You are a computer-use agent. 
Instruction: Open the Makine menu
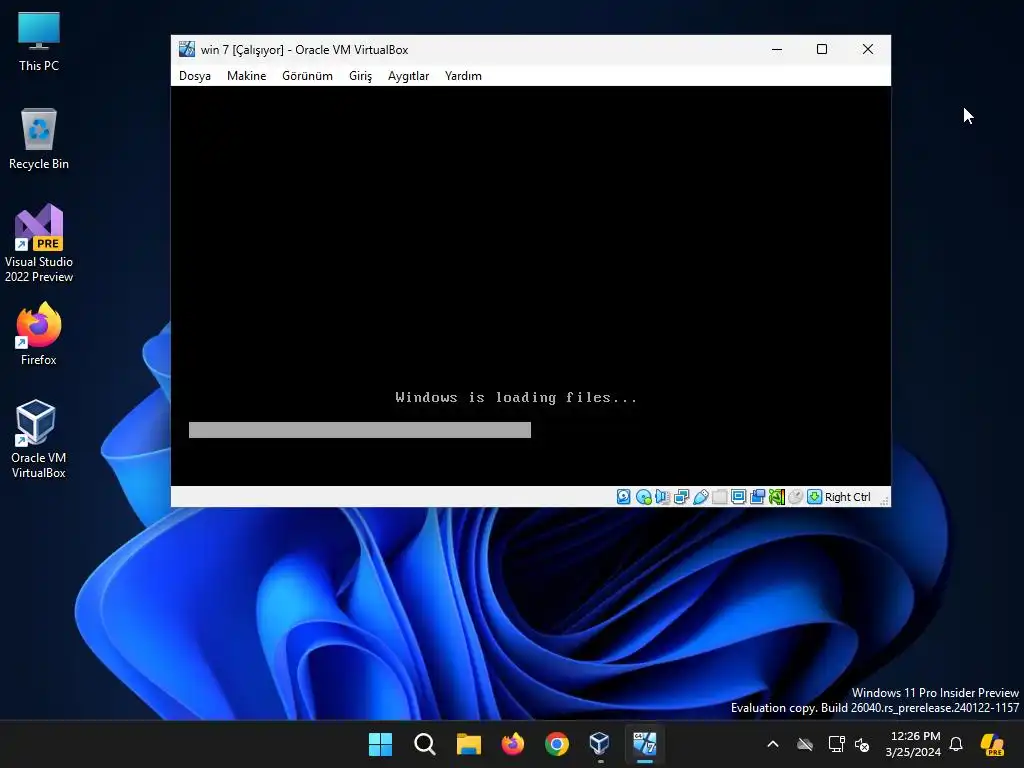246,76
